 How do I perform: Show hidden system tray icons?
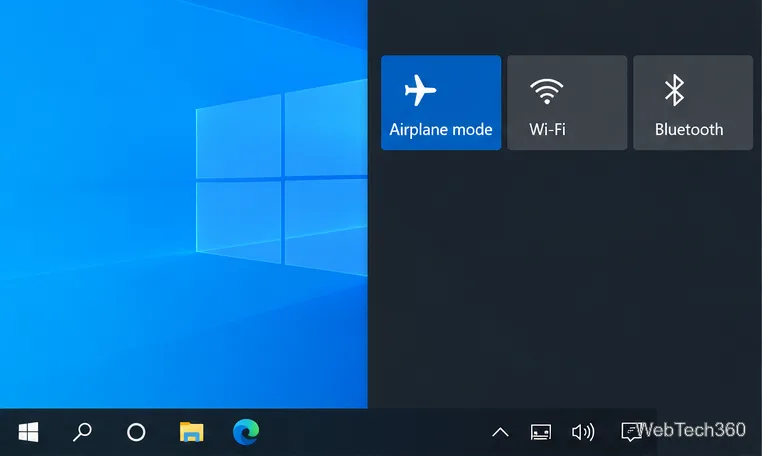tap(500, 432)
